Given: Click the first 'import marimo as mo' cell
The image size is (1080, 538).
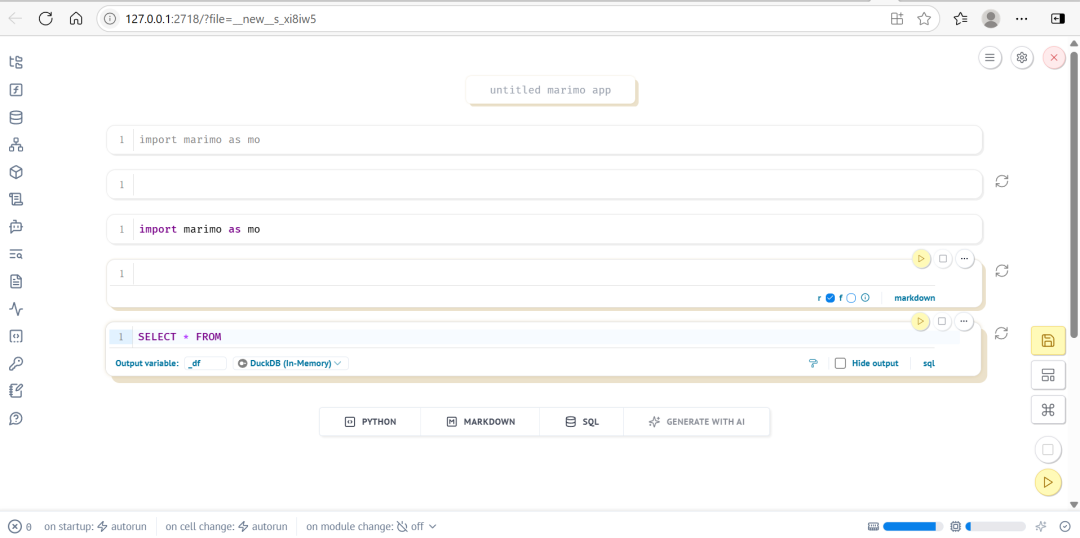Looking at the screenshot, I should point(544,140).
